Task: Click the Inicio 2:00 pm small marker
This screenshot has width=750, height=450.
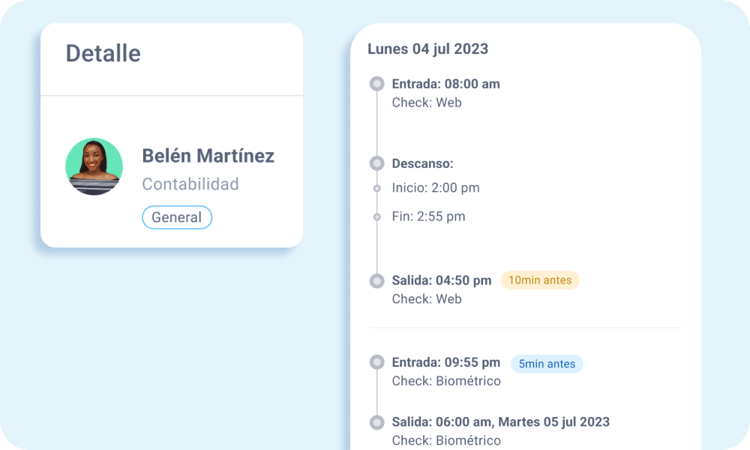Action: [x=377, y=188]
